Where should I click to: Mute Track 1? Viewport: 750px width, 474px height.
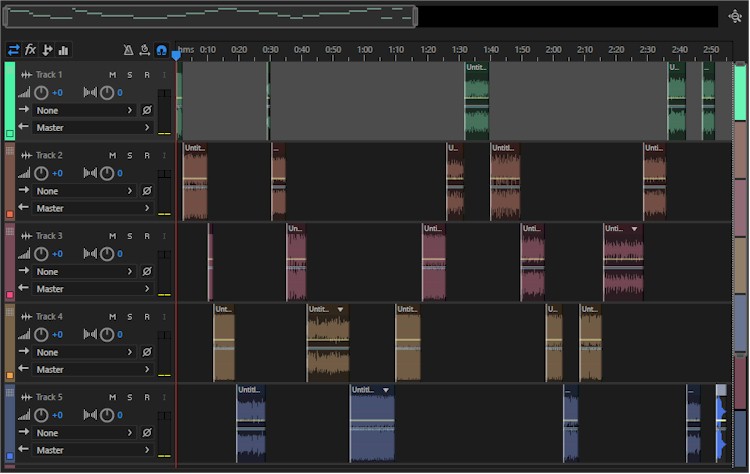coord(112,75)
